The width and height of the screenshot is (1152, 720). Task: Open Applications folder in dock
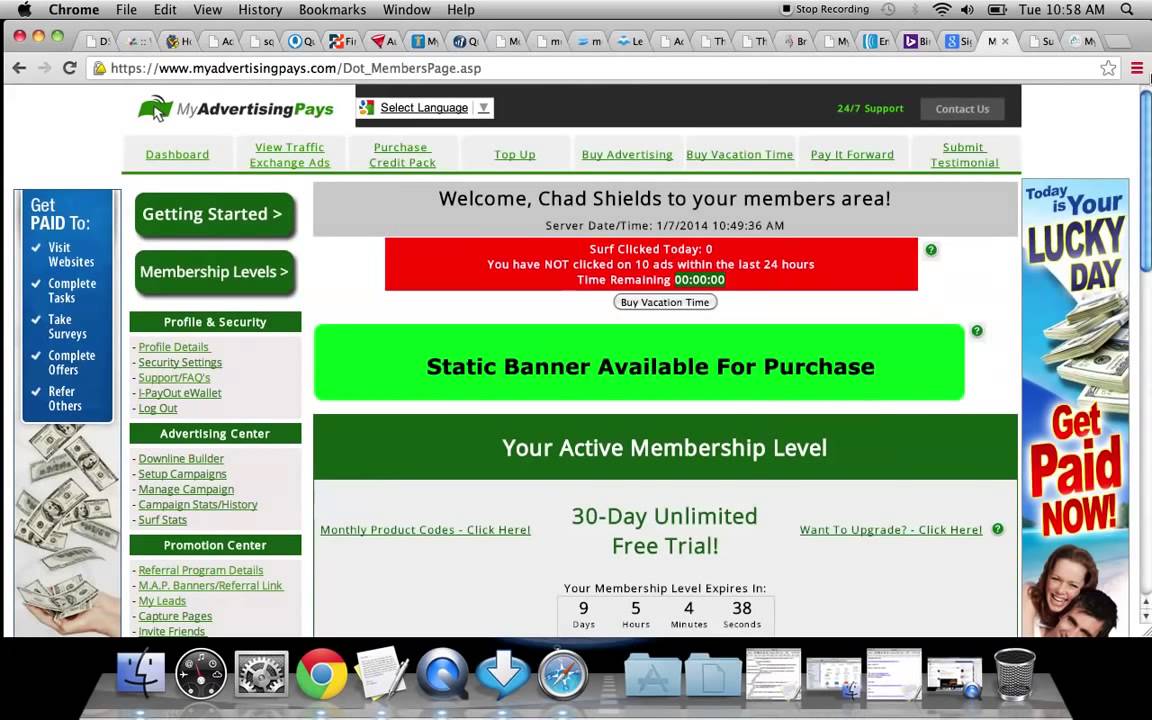click(652, 673)
